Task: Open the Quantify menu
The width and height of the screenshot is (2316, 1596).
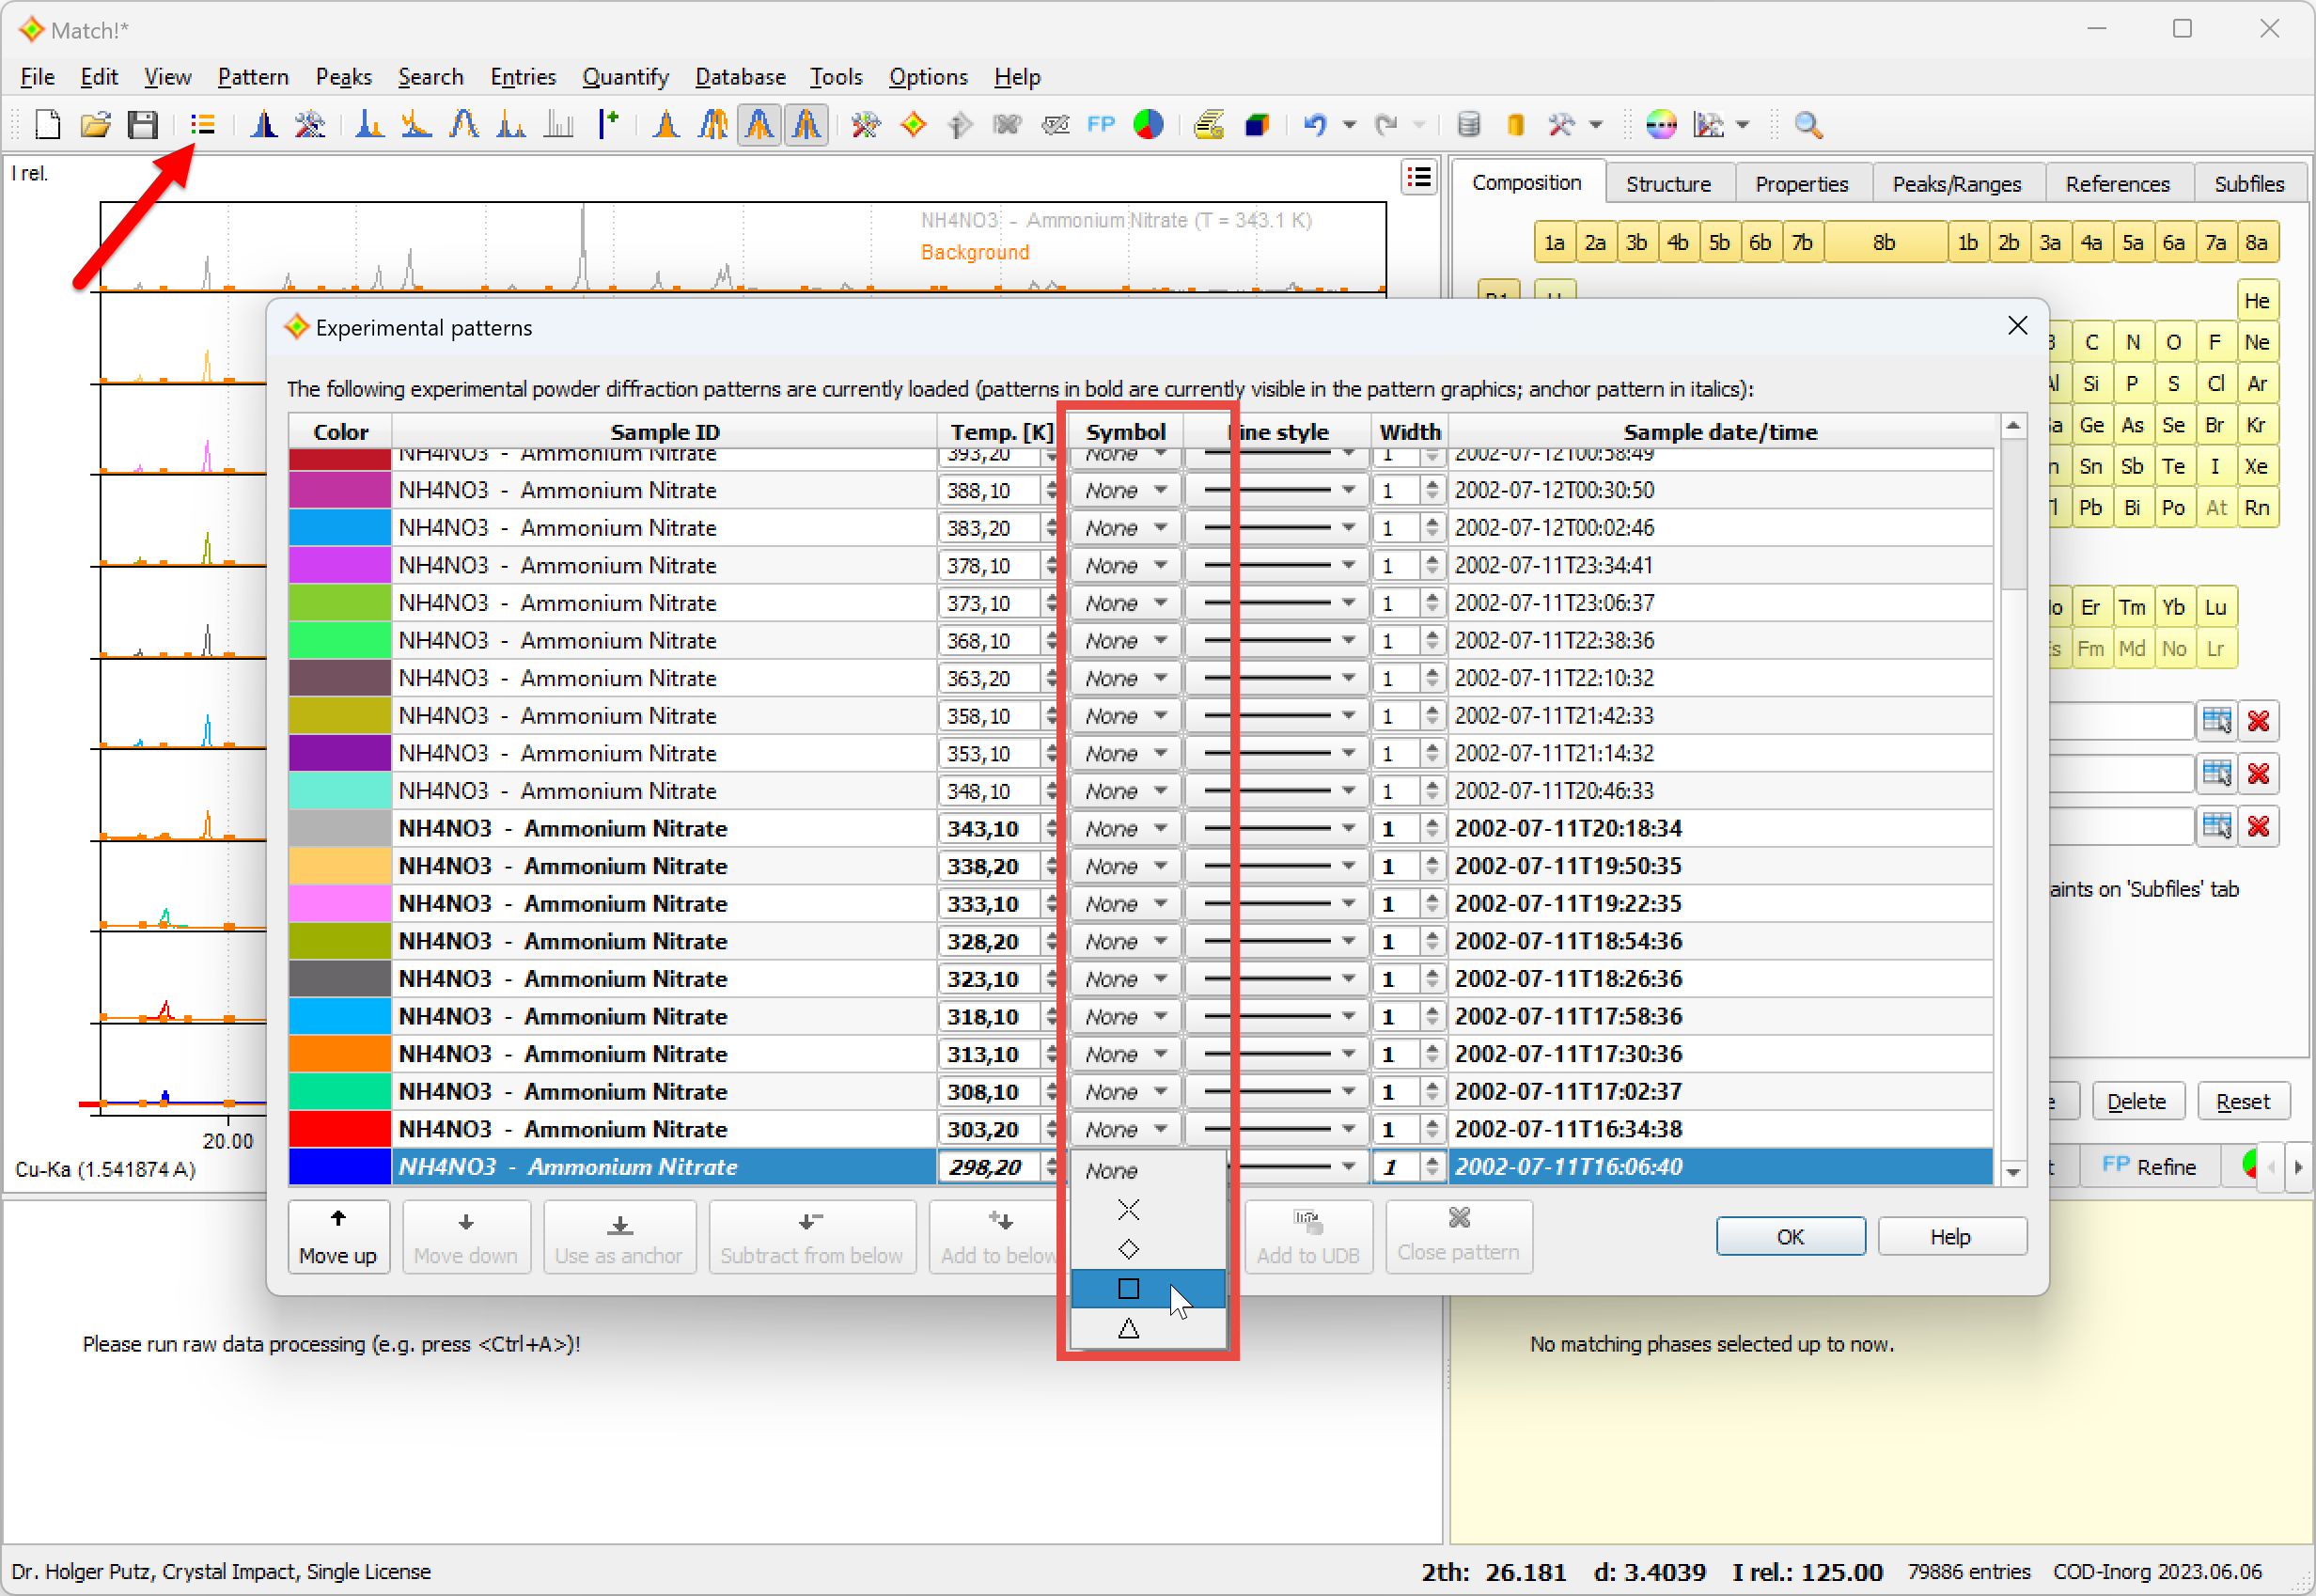Action: 625,77
